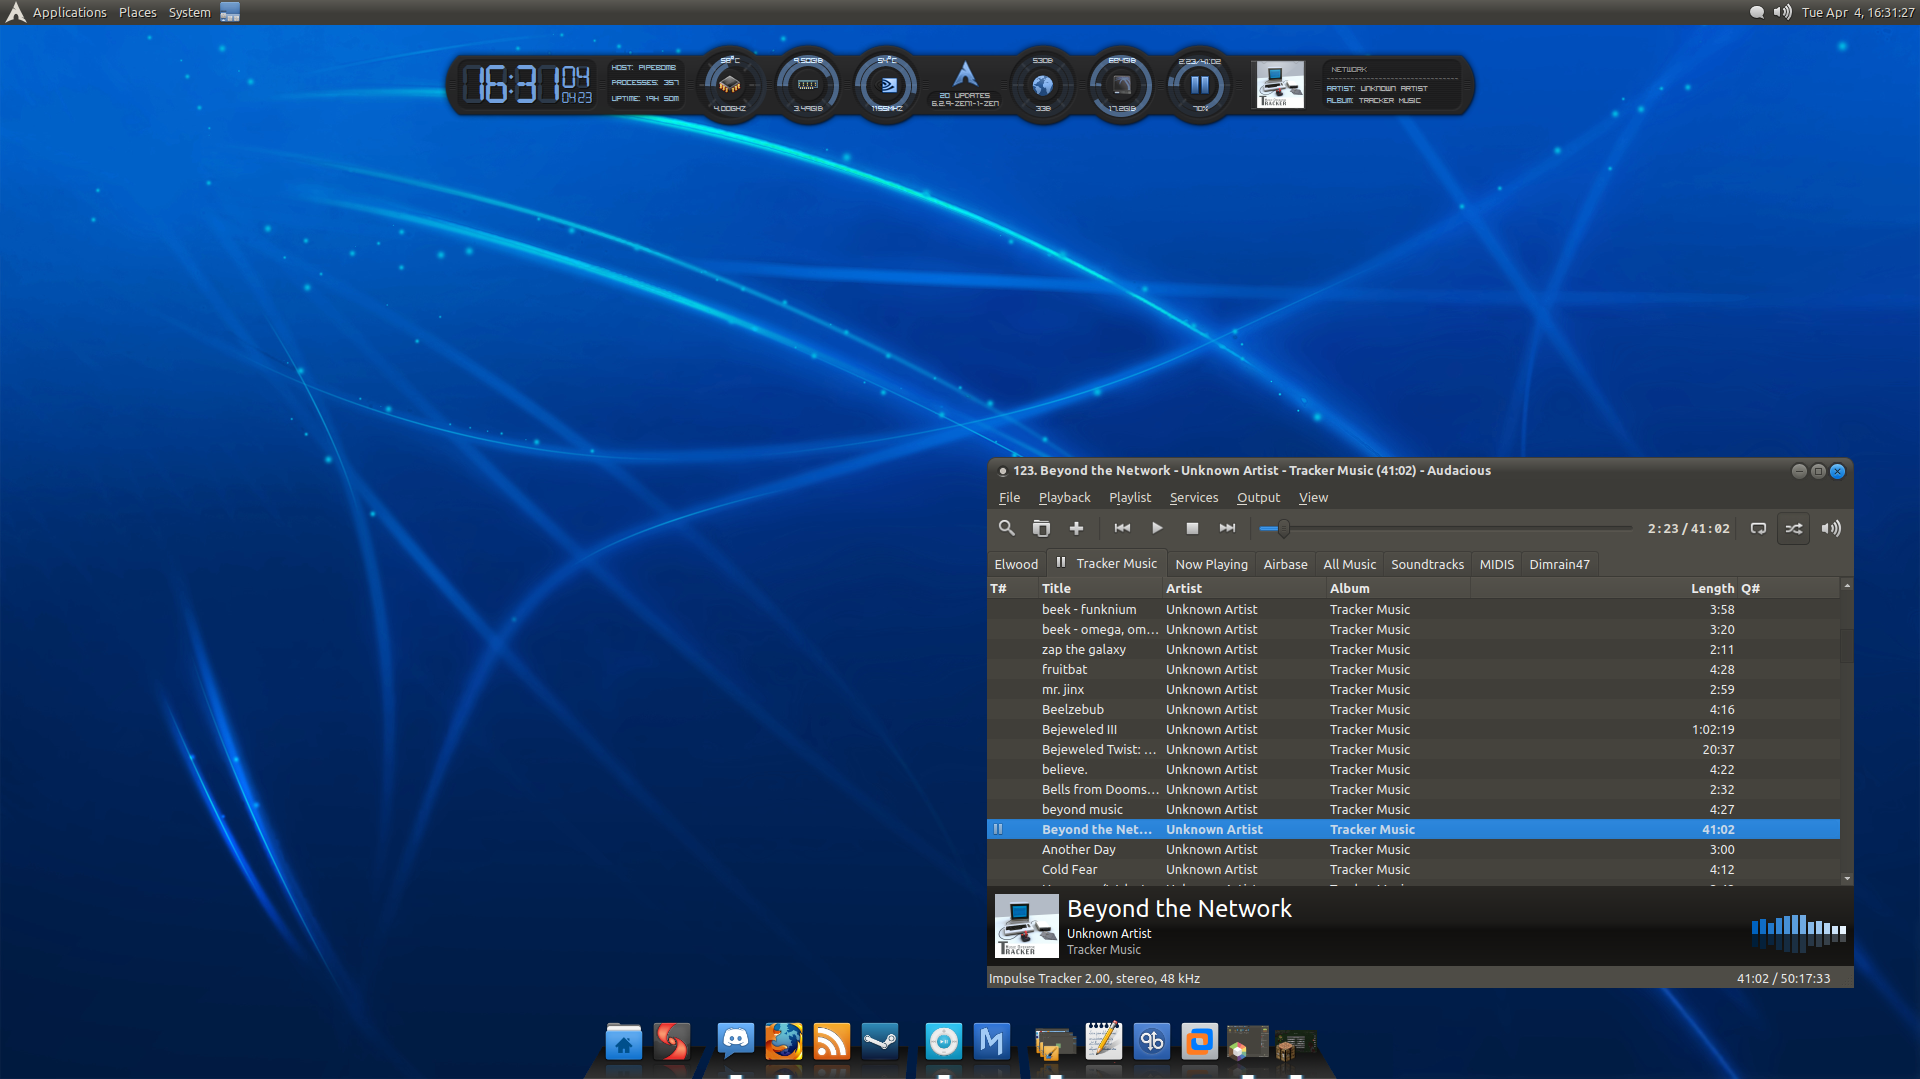
Task: Open the View menu
Action: [x=1313, y=497]
